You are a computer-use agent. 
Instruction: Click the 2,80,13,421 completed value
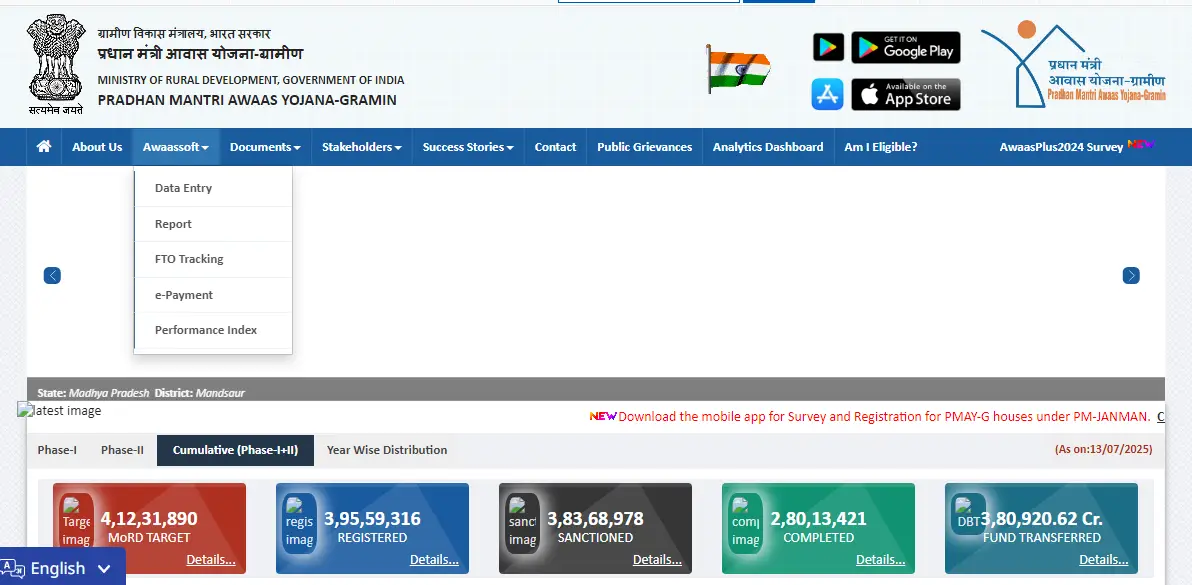819,519
